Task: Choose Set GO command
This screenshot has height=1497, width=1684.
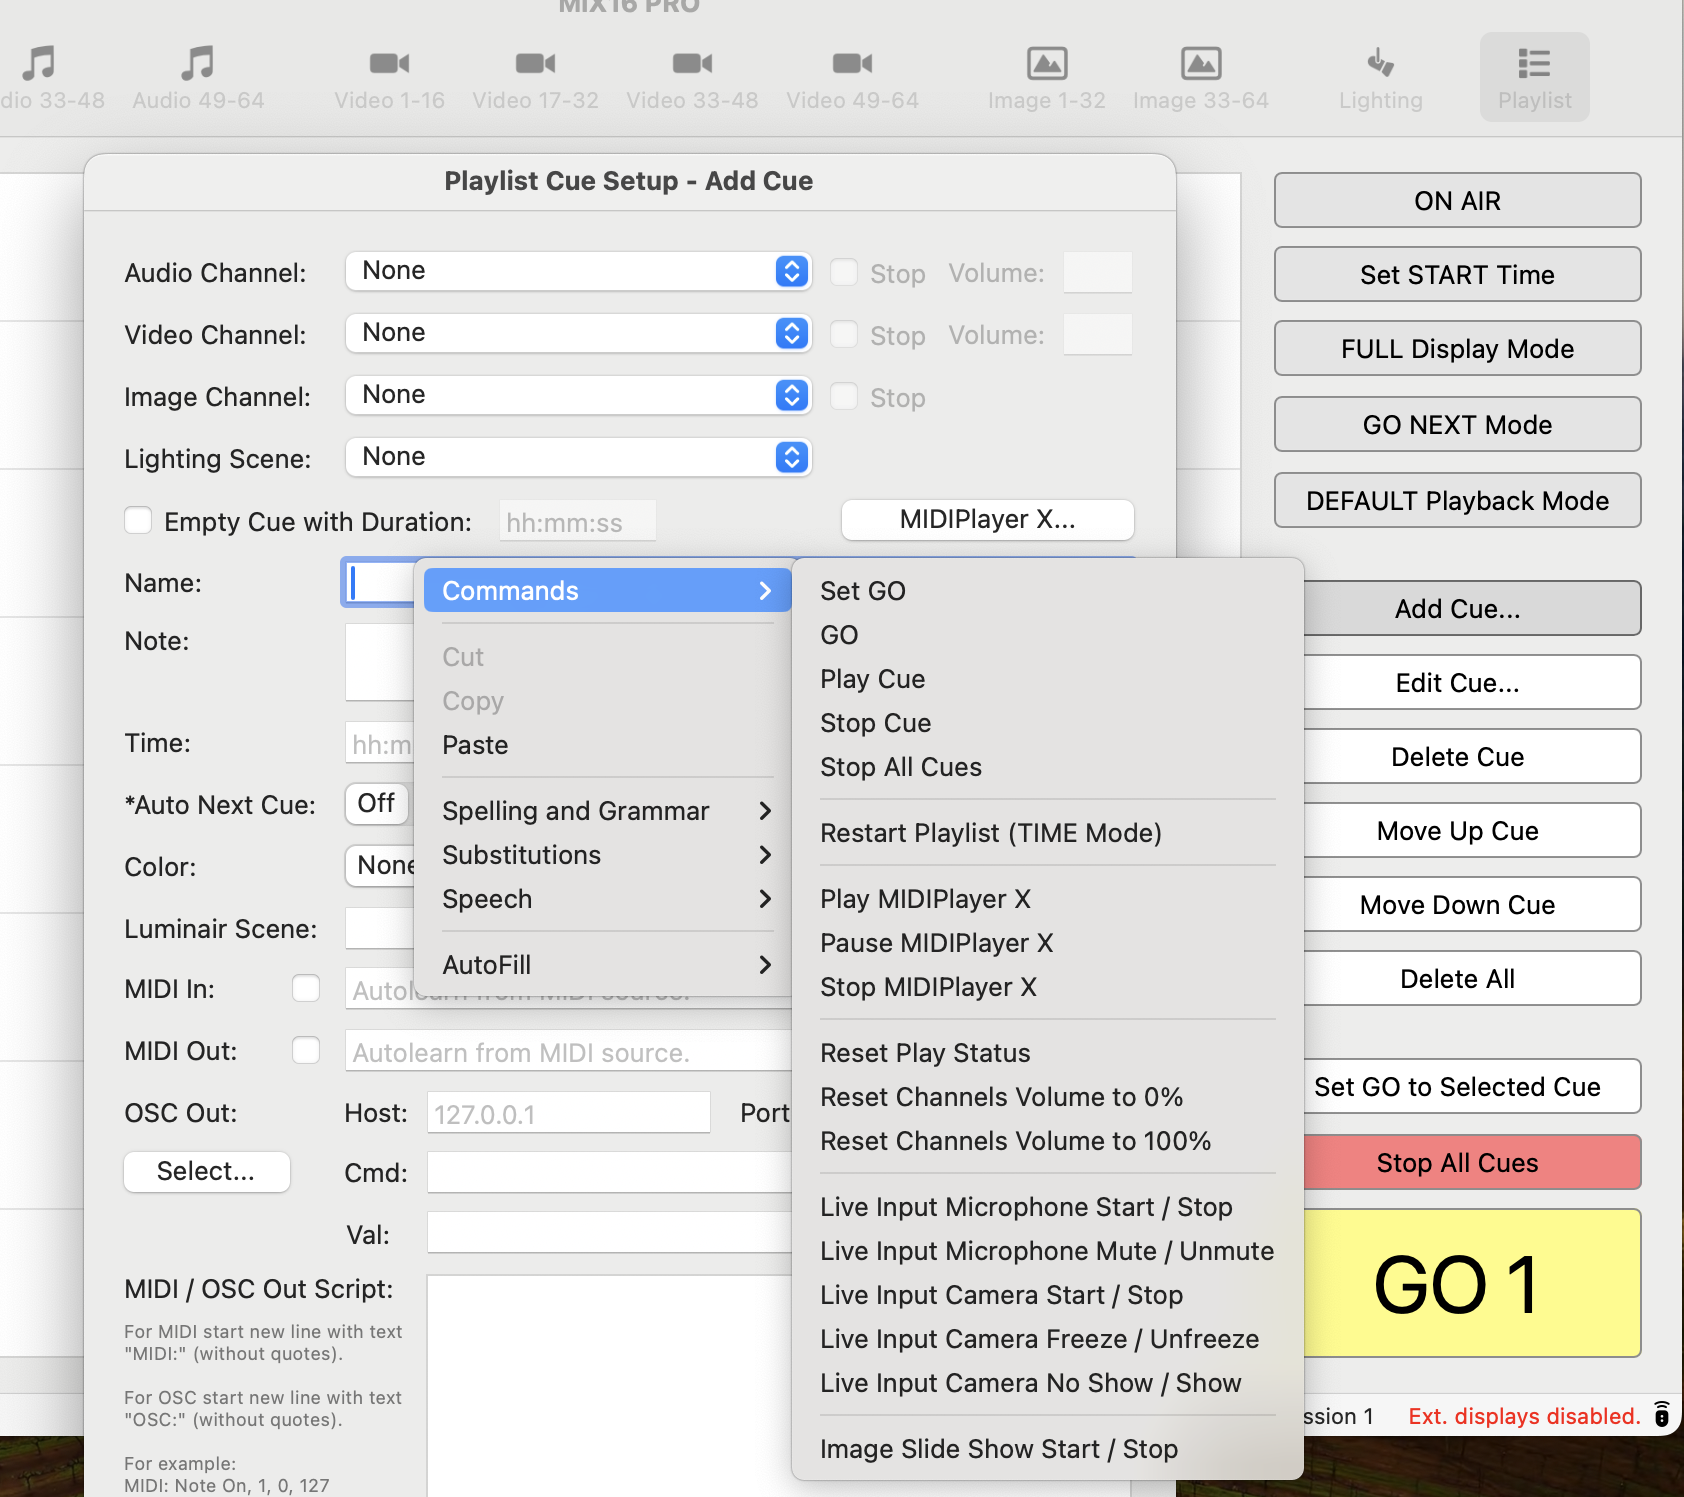Action: pos(1047,591)
